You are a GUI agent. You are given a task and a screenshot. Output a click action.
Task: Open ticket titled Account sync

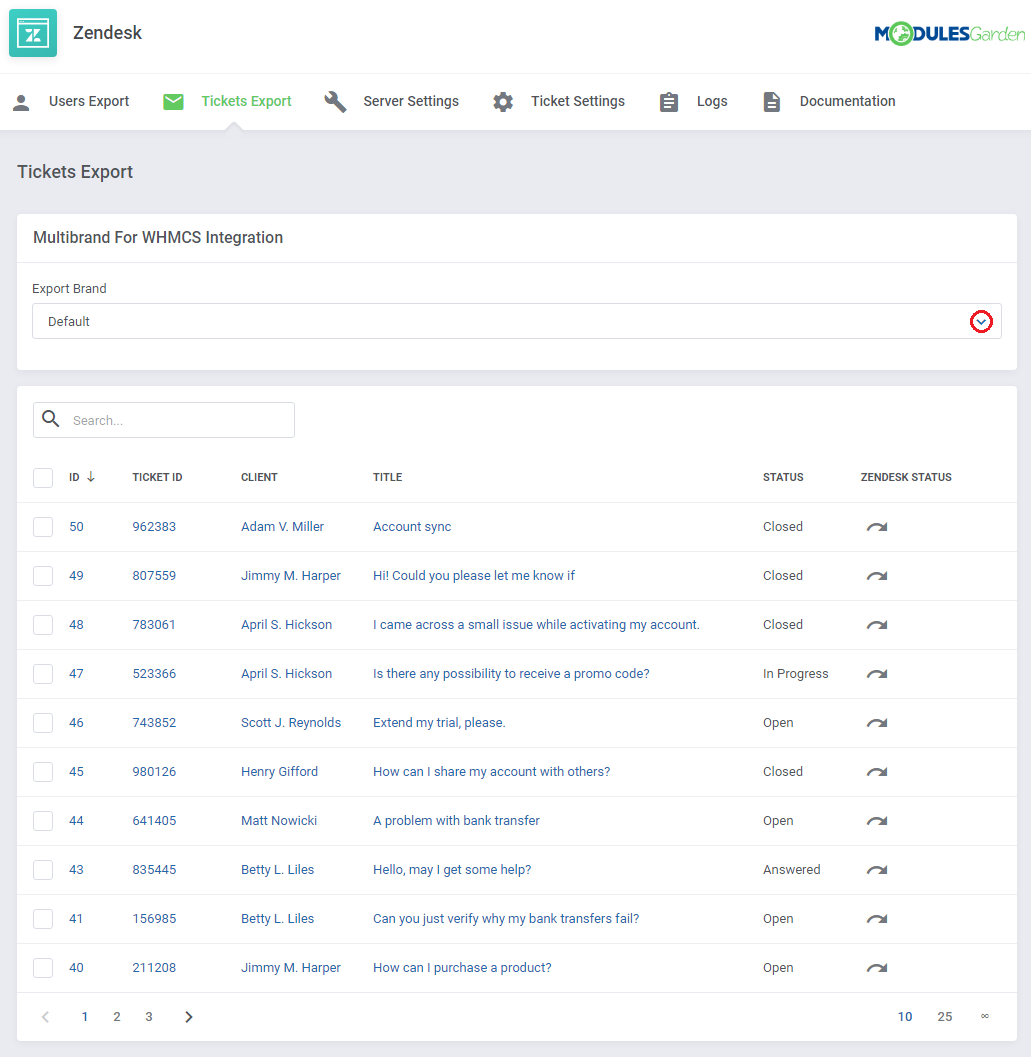pyautogui.click(x=412, y=526)
